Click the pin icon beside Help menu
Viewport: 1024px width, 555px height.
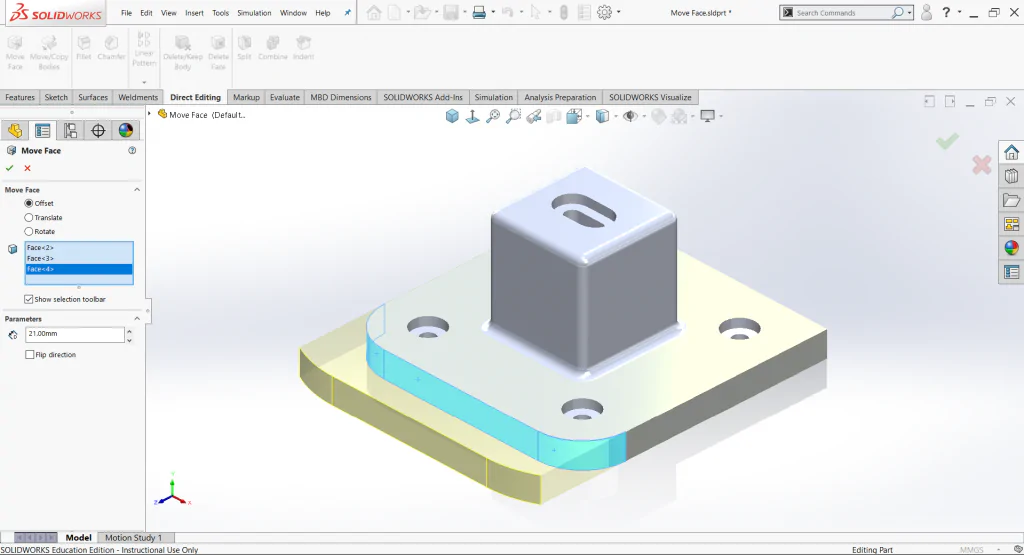[x=347, y=12]
